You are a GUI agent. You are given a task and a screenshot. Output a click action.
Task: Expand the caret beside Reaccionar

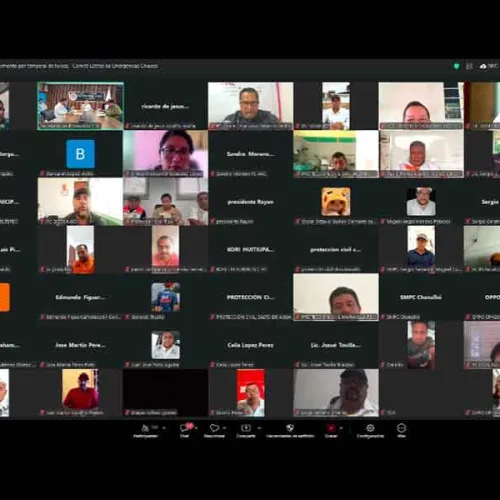225,428
